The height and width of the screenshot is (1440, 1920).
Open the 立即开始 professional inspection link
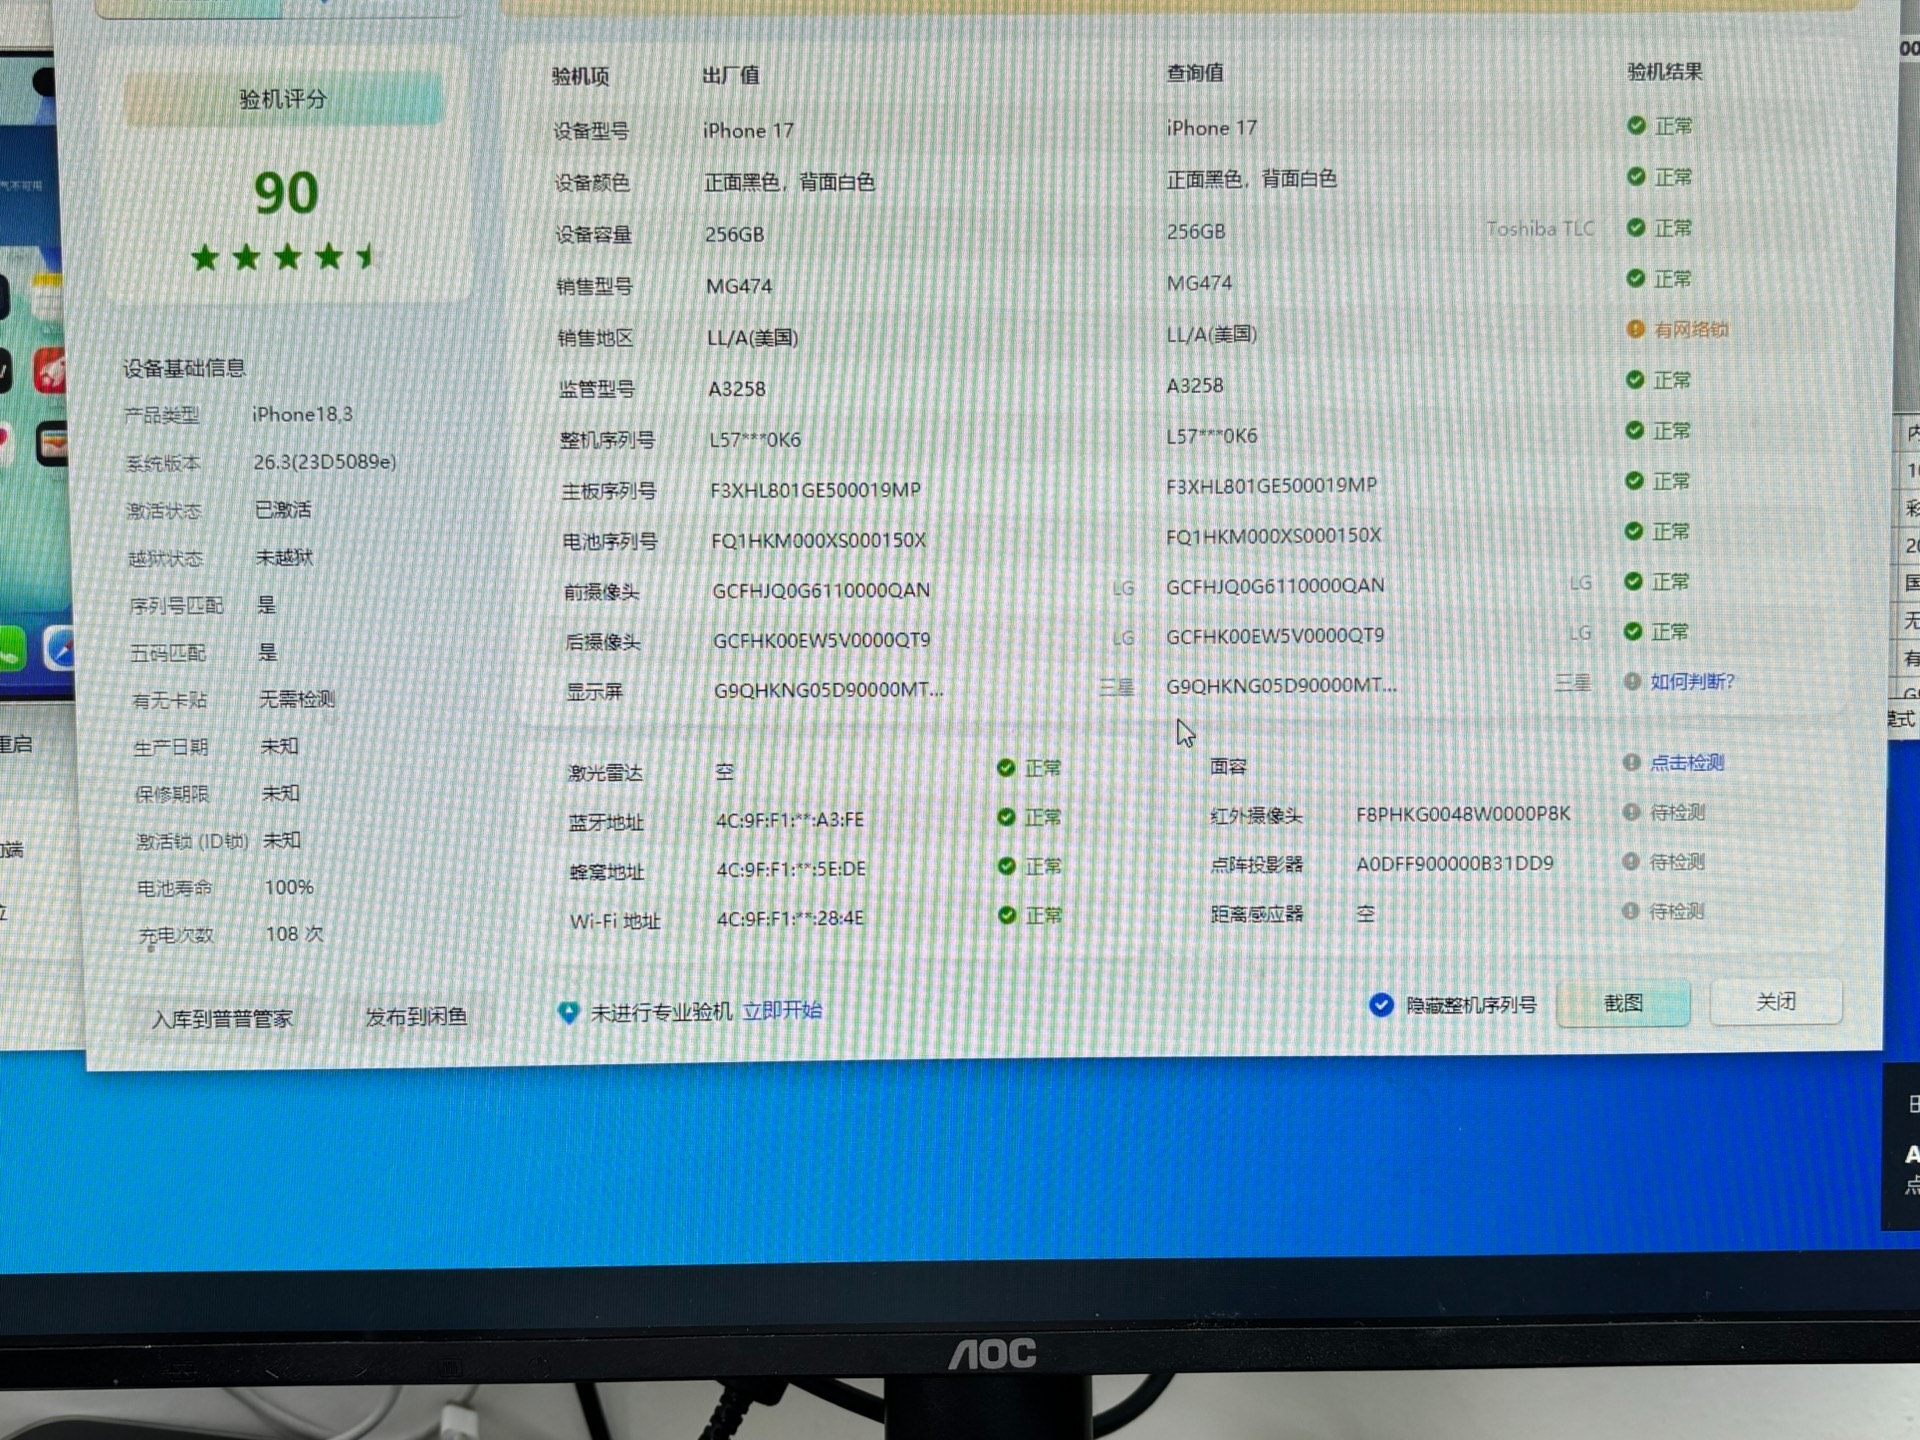coord(782,1010)
